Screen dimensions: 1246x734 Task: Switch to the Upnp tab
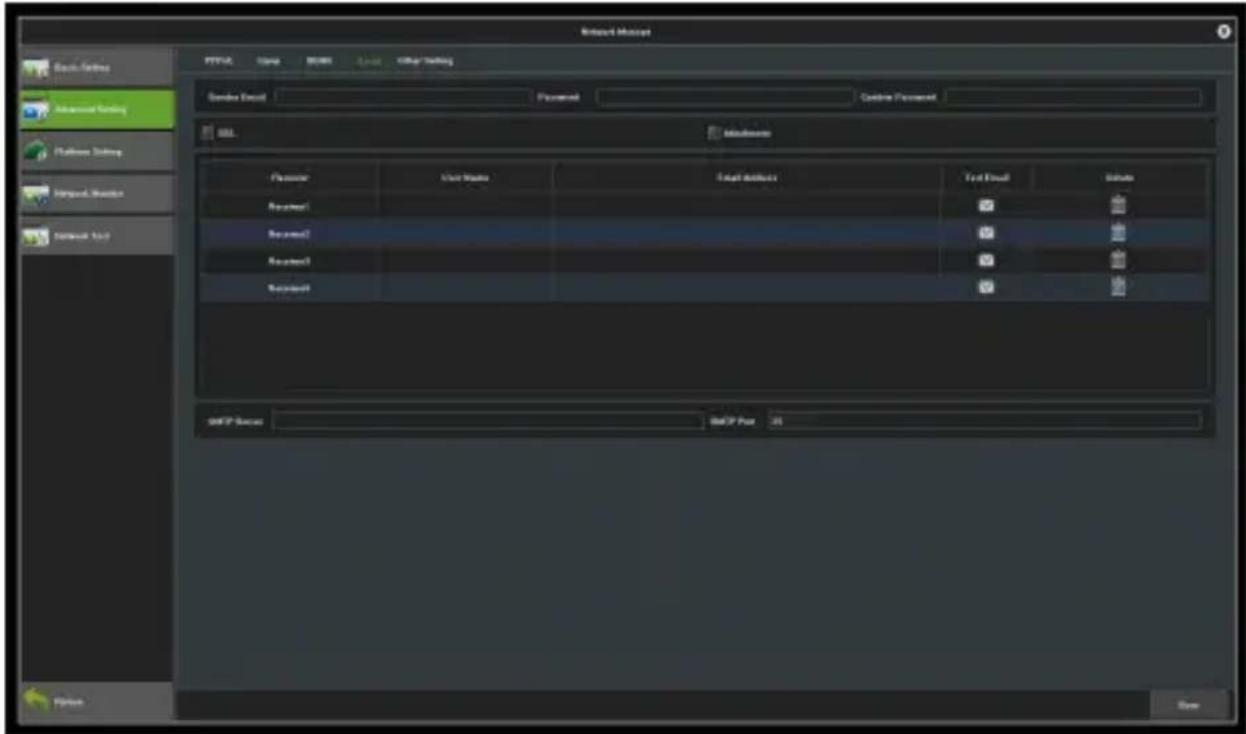(x=268, y=61)
